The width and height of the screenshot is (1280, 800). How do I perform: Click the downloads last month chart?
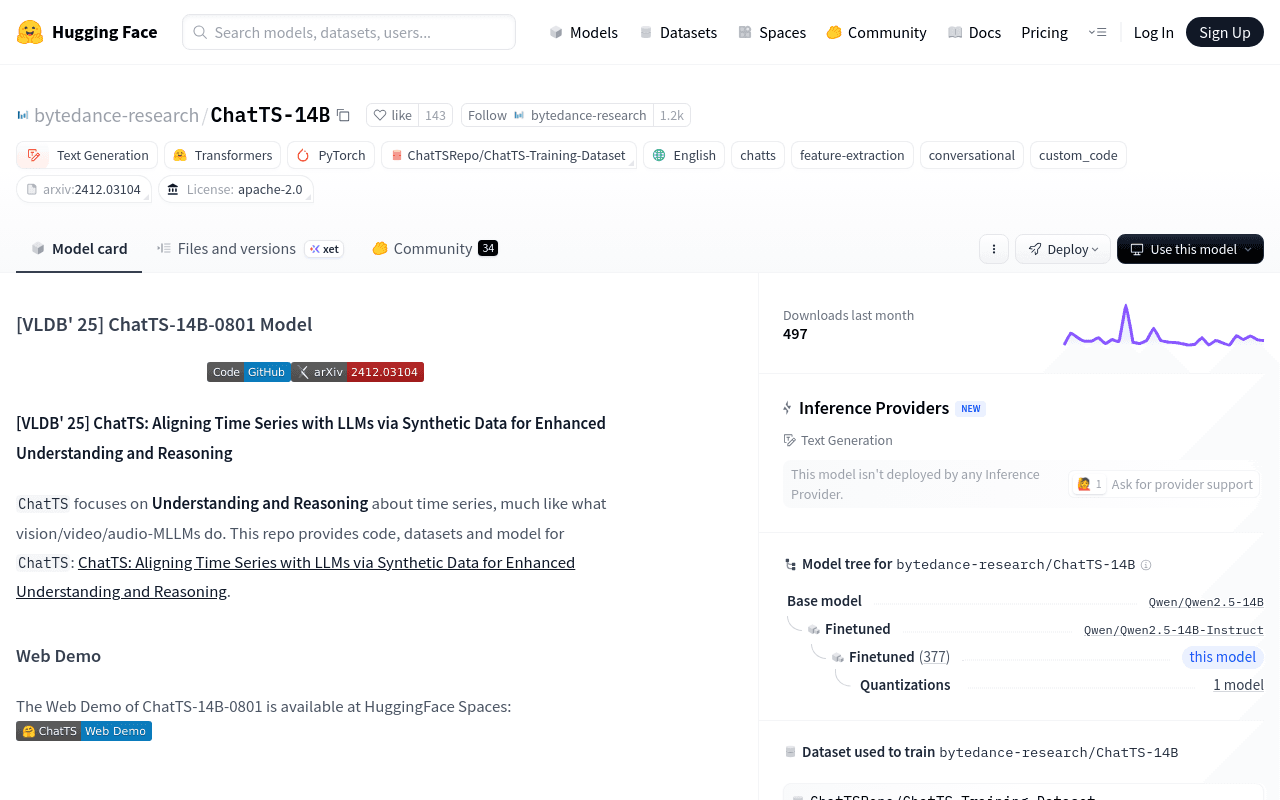click(1164, 327)
